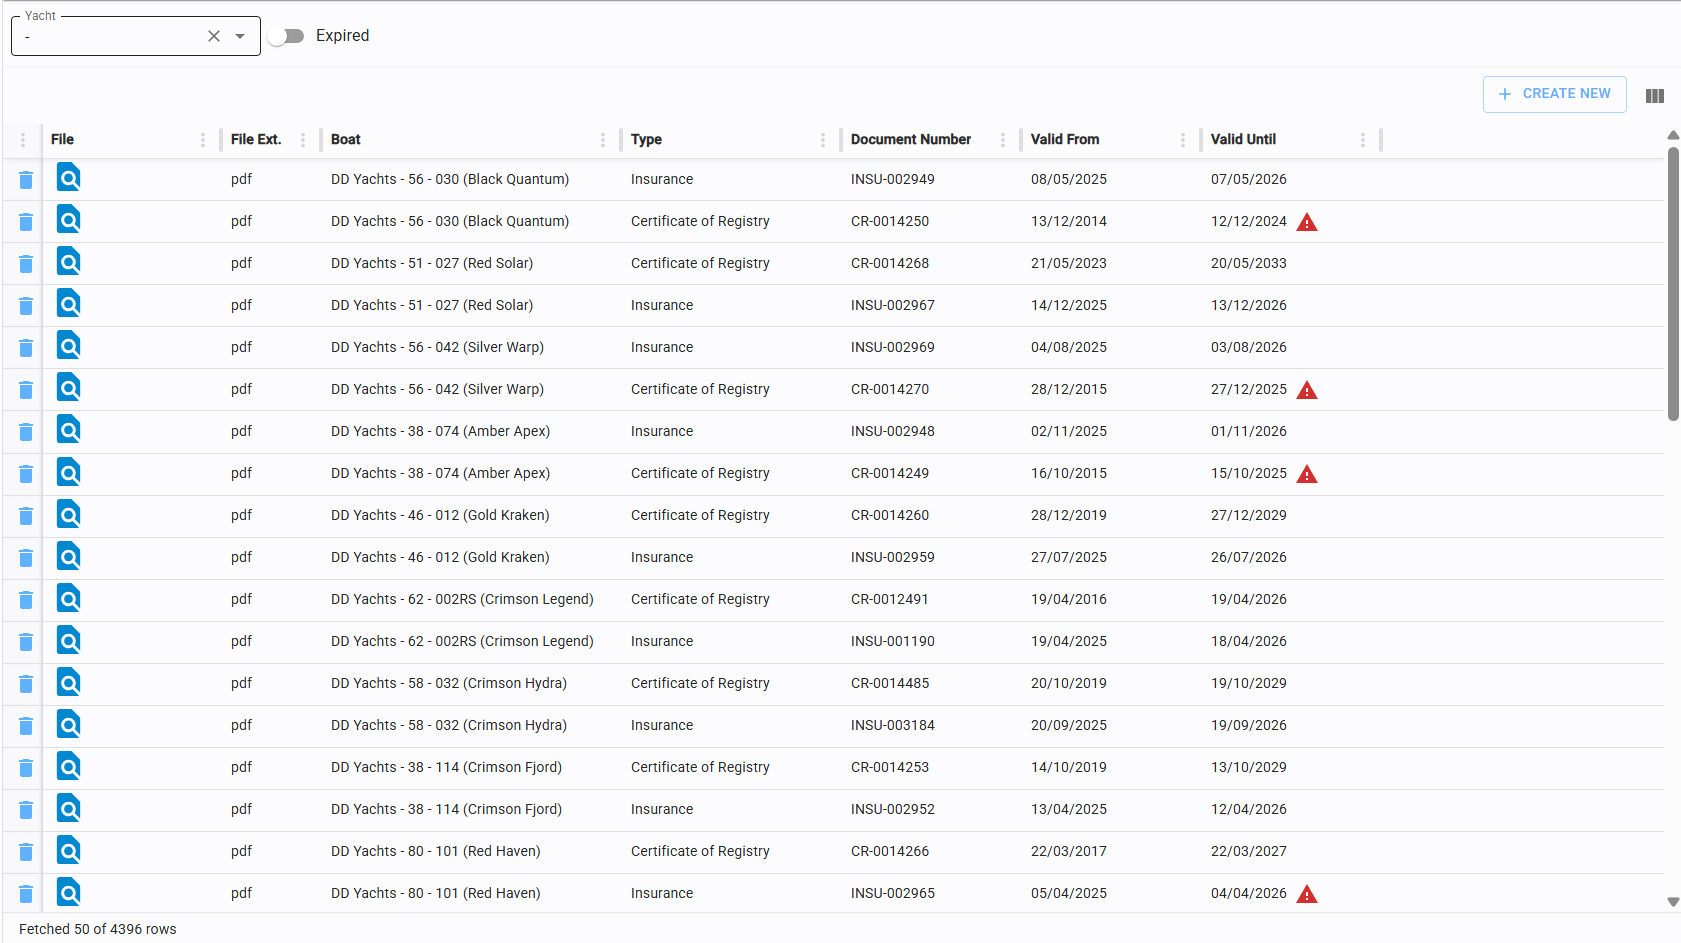Click warning icon beside 04/04/2026 date

[x=1306, y=894]
